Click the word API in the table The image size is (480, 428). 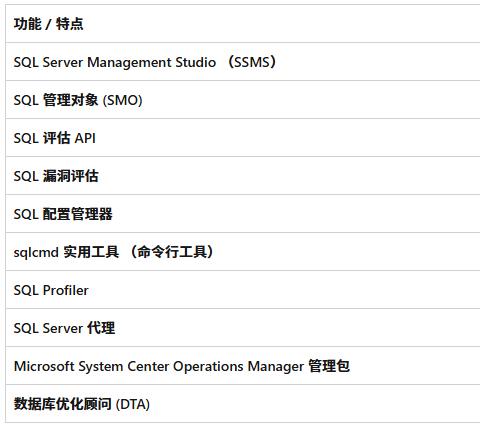(85, 138)
